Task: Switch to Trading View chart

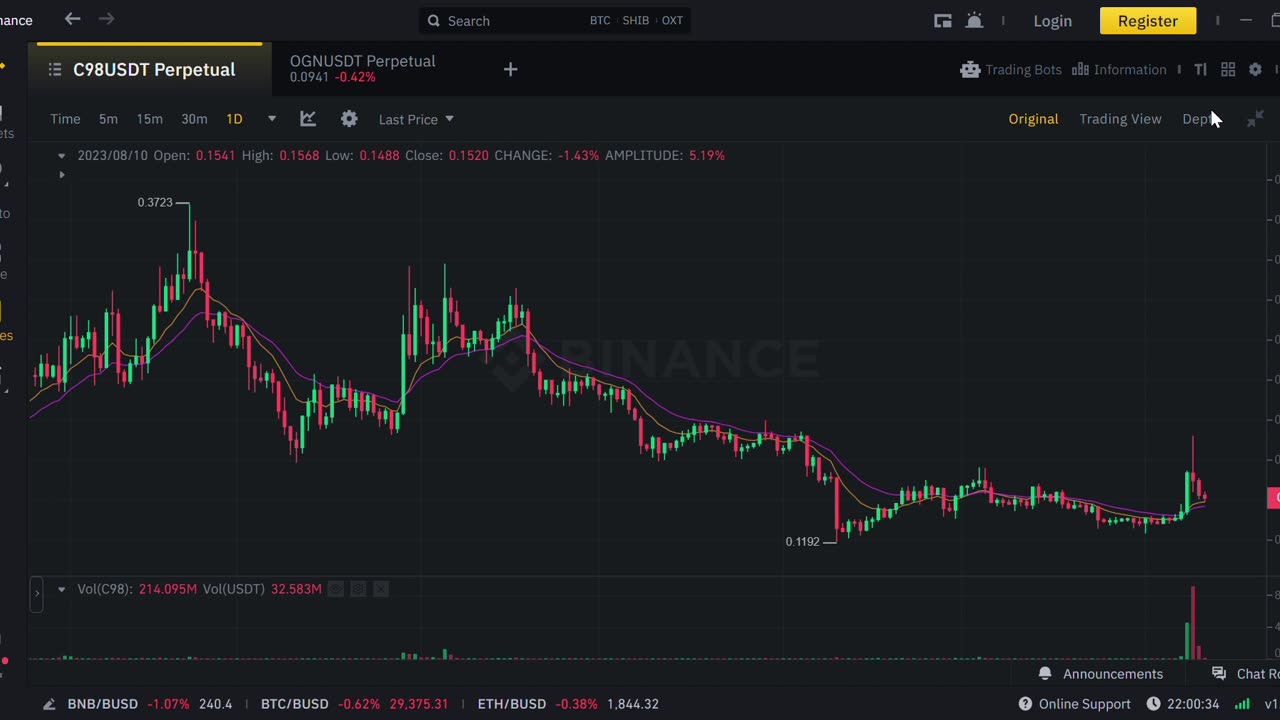Action: tap(1120, 119)
